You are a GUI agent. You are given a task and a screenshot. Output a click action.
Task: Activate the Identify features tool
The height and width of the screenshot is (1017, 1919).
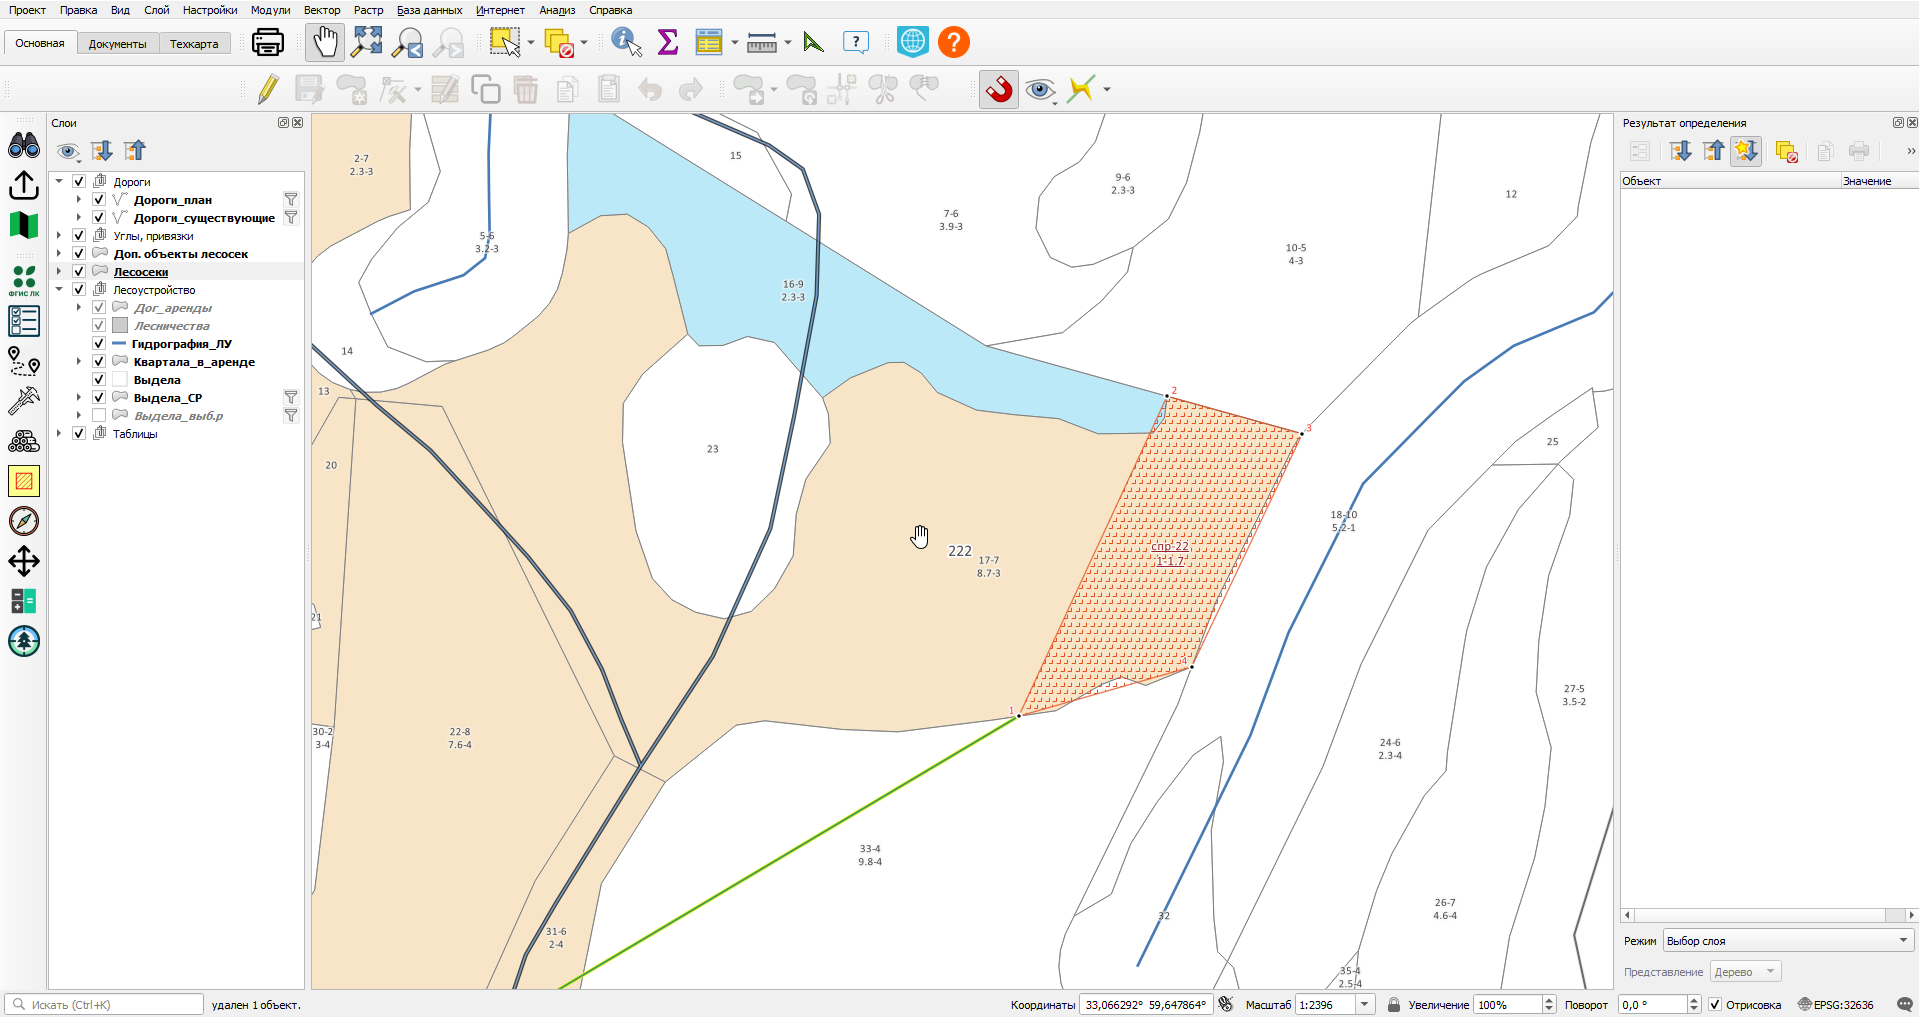point(626,42)
